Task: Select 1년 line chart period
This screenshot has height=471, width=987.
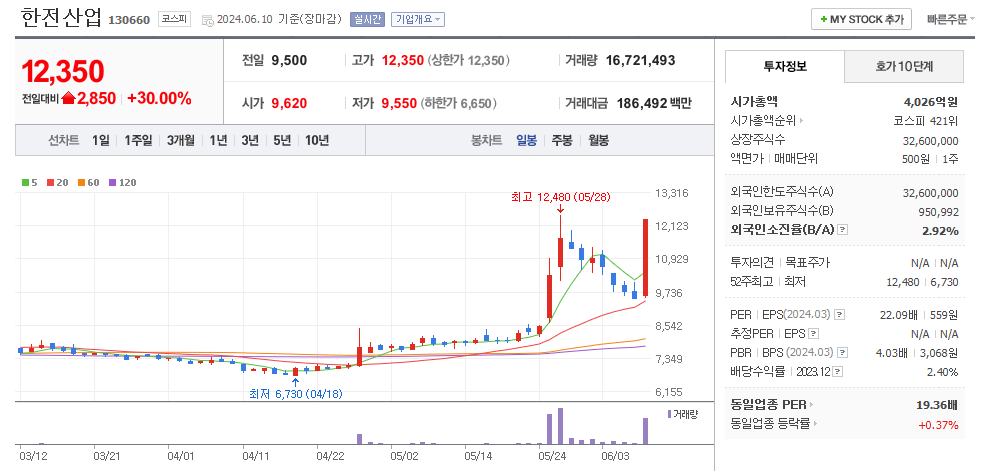Action: 218,140
